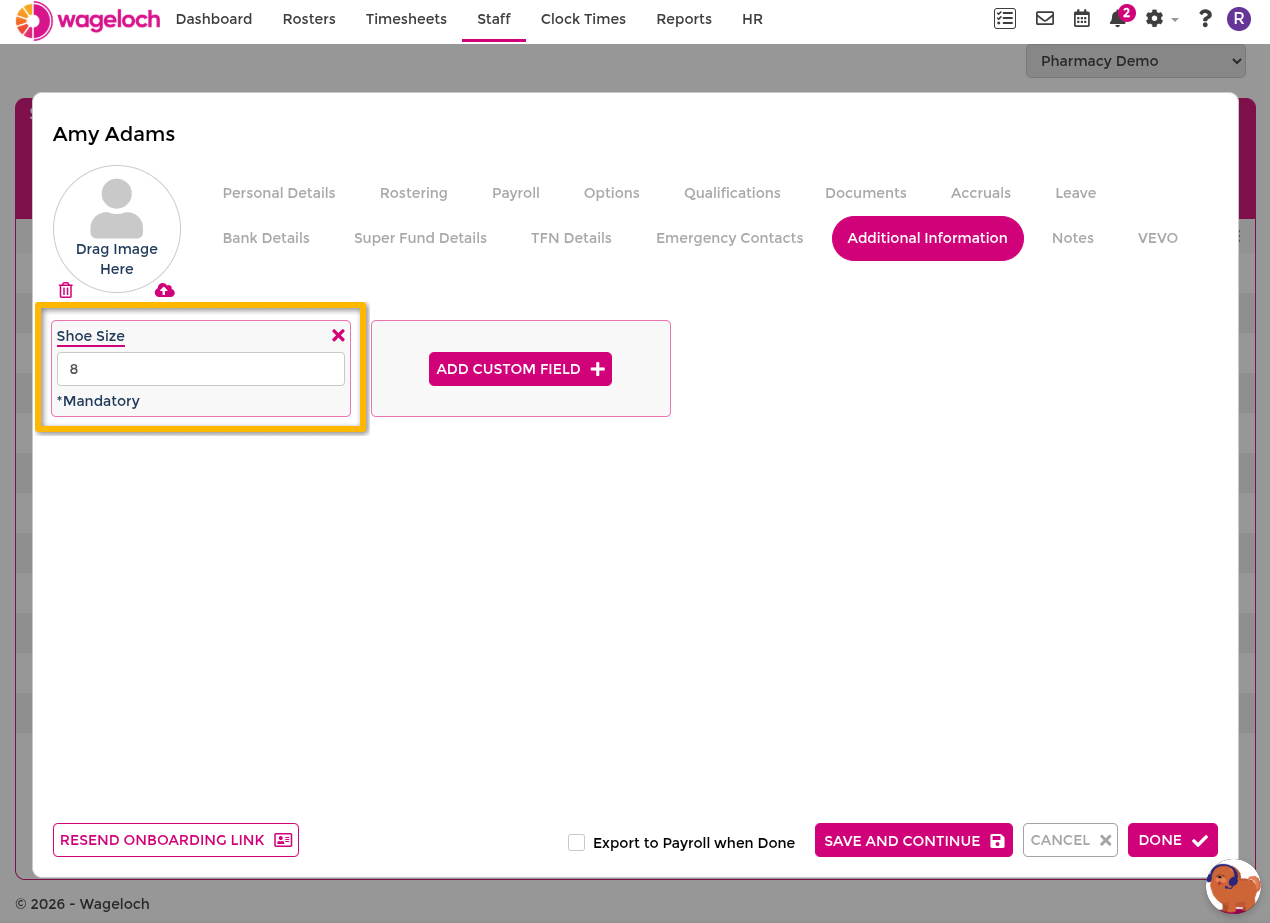Viewport: 1270px width, 923px height.
Task: Go to Dashboard in the top menu
Action: 214,19
